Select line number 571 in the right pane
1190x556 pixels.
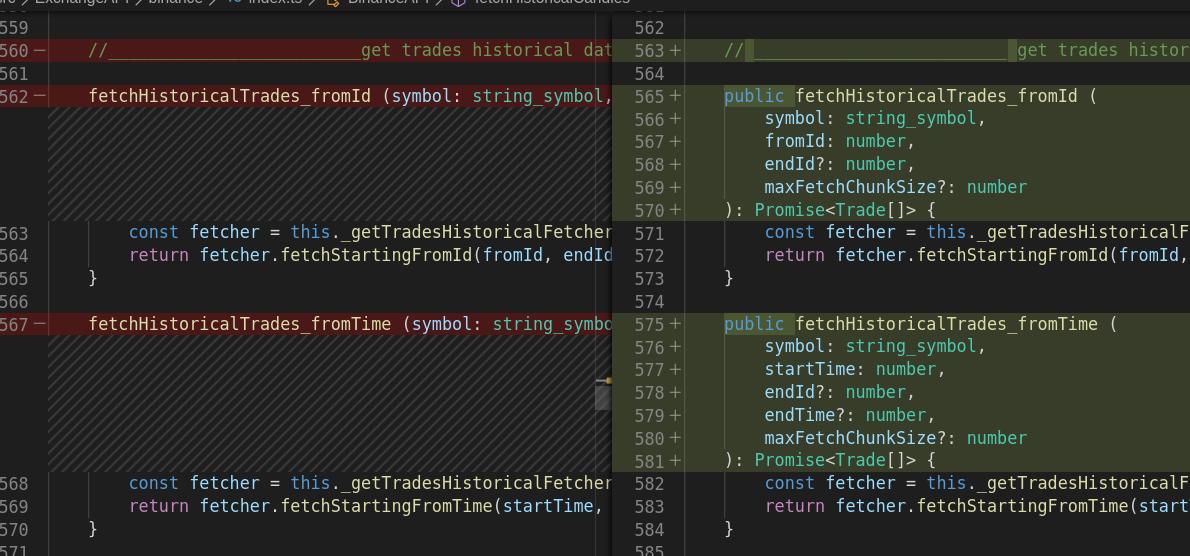649,233
